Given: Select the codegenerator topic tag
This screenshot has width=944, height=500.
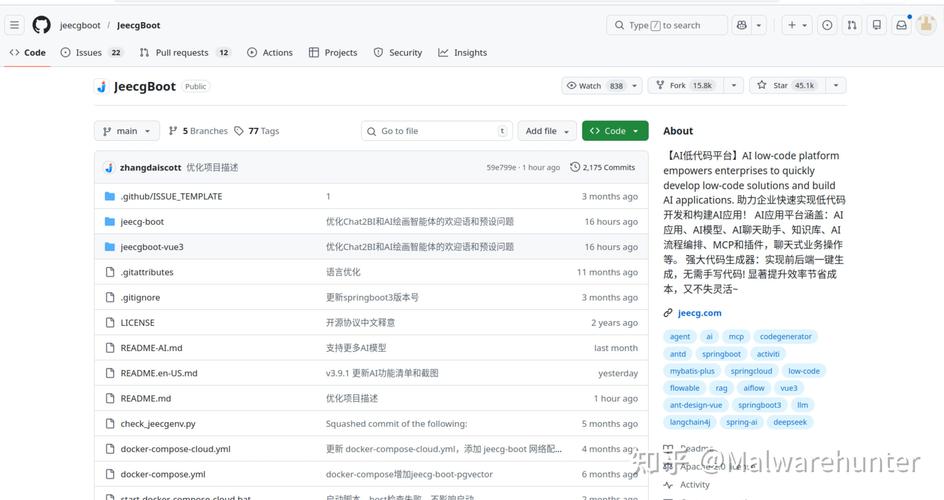Looking at the screenshot, I should [785, 336].
